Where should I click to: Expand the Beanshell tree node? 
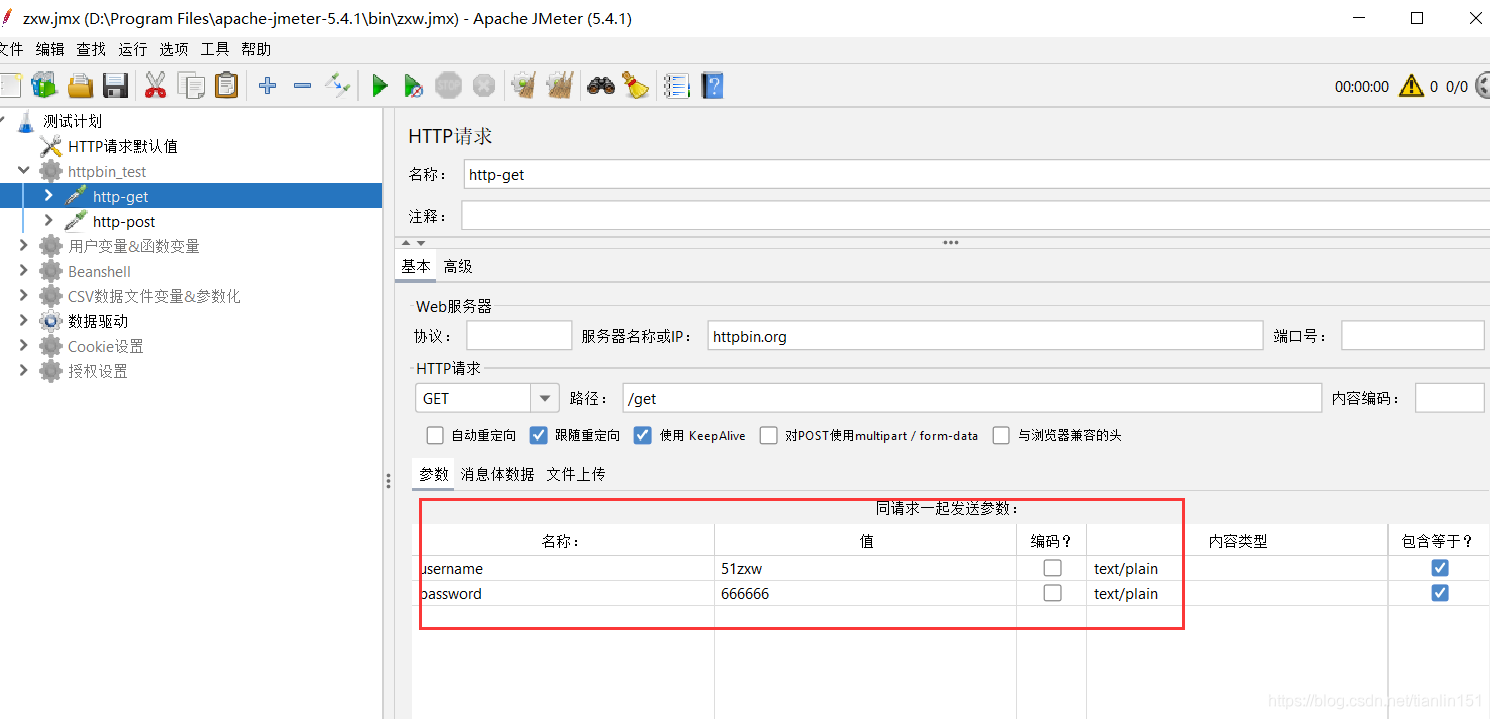click(x=24, y=270)
